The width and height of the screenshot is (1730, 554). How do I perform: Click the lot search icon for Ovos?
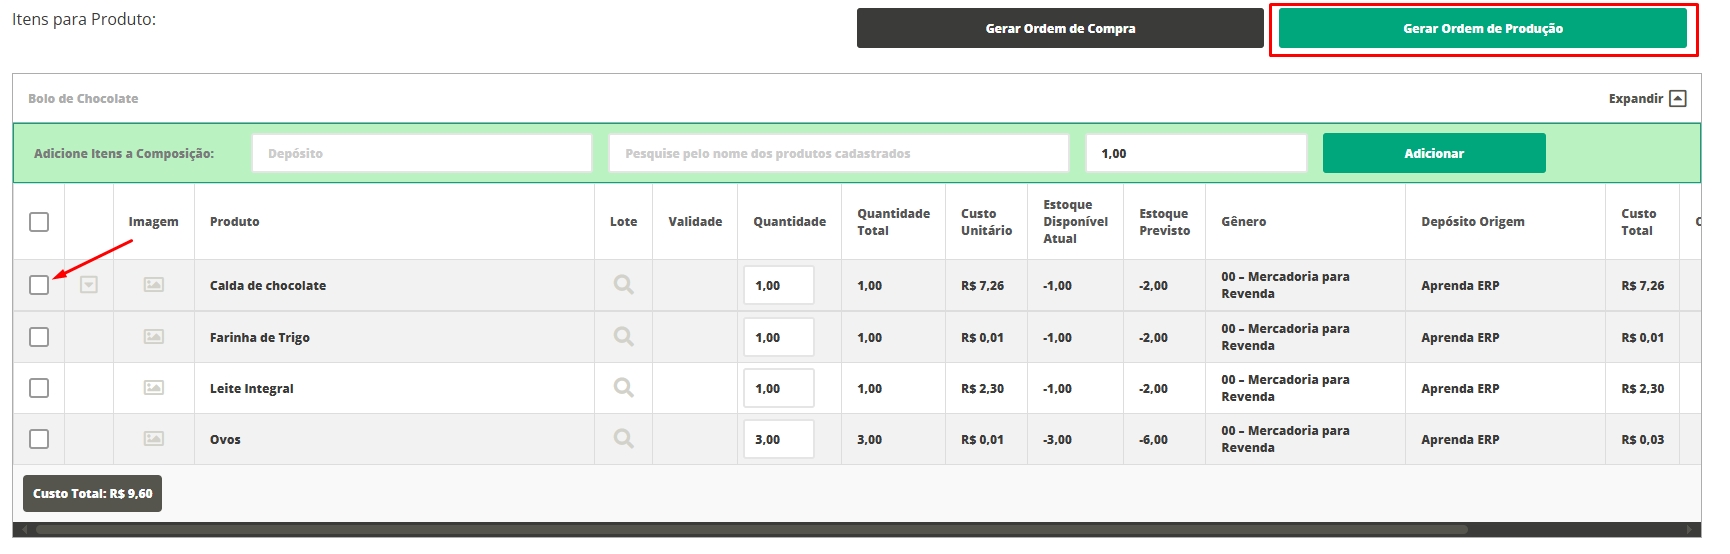point(623,439)
